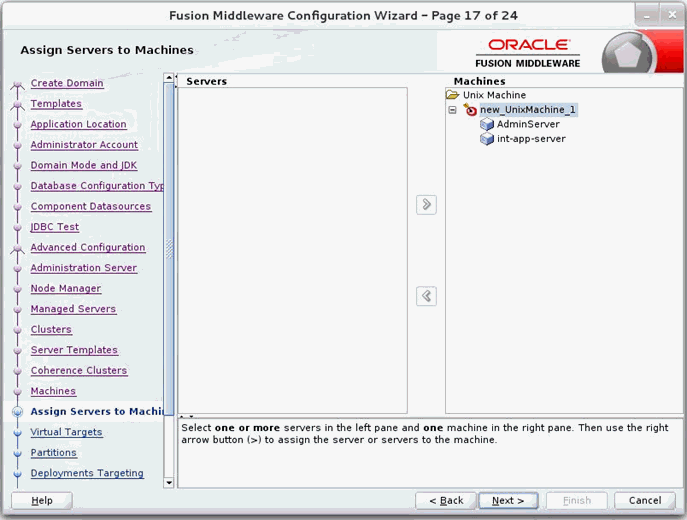Open Coherence Clusters step

(79, 371)
